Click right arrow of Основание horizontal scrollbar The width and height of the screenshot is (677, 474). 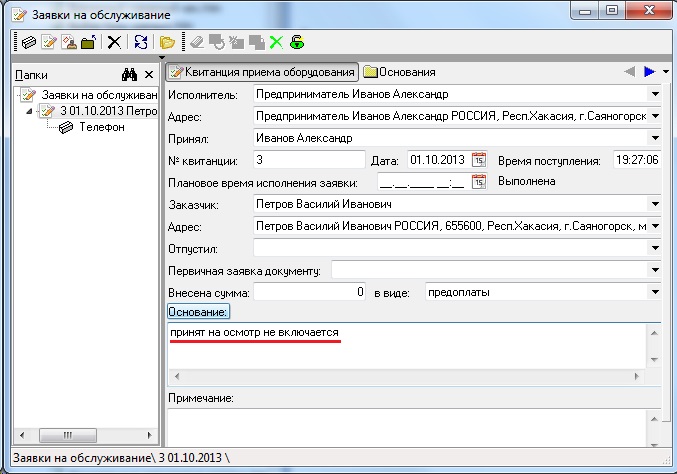(636, 376)
